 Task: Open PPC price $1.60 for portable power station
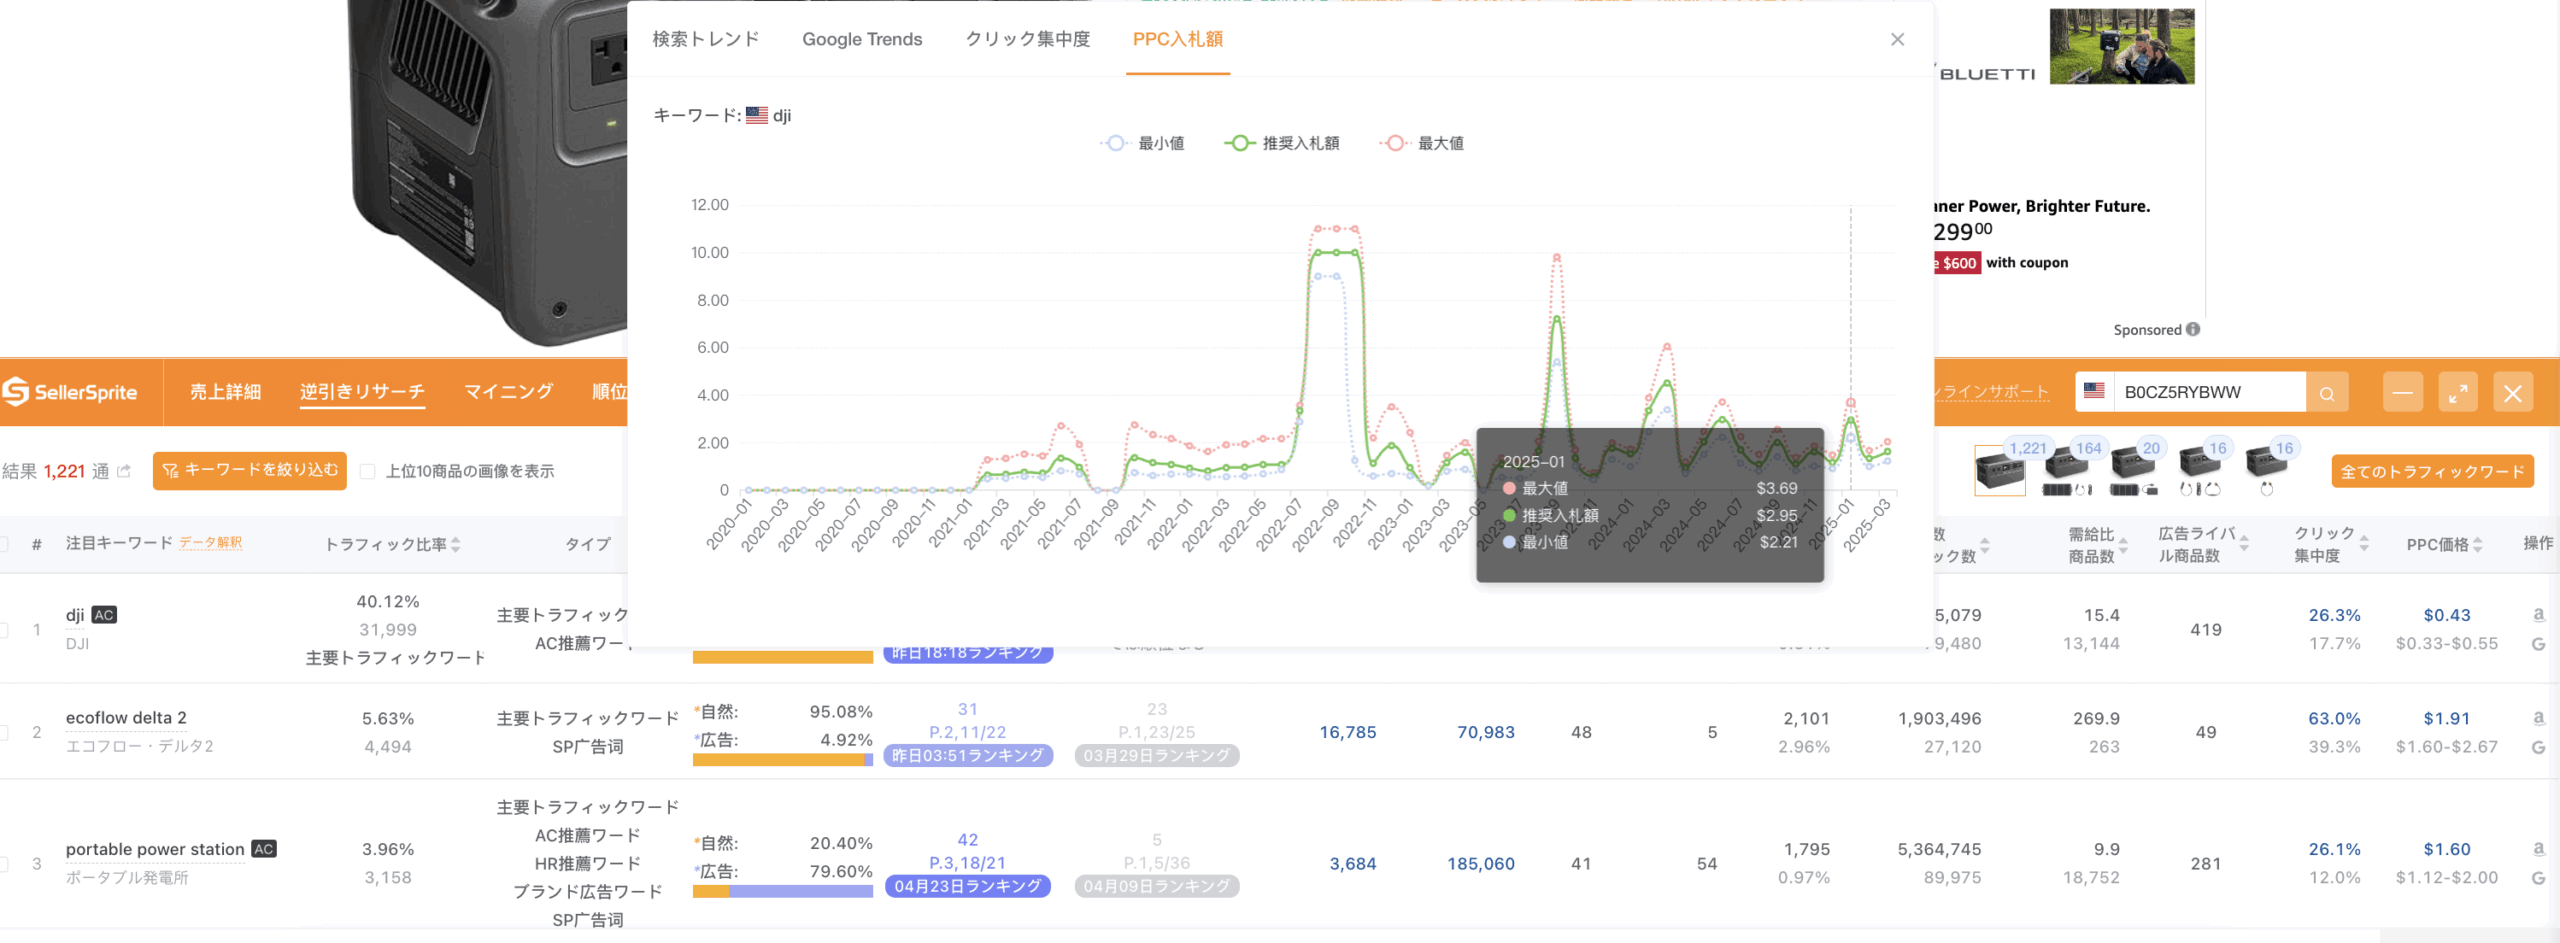pyautogui.click(x=2447, y=849)
